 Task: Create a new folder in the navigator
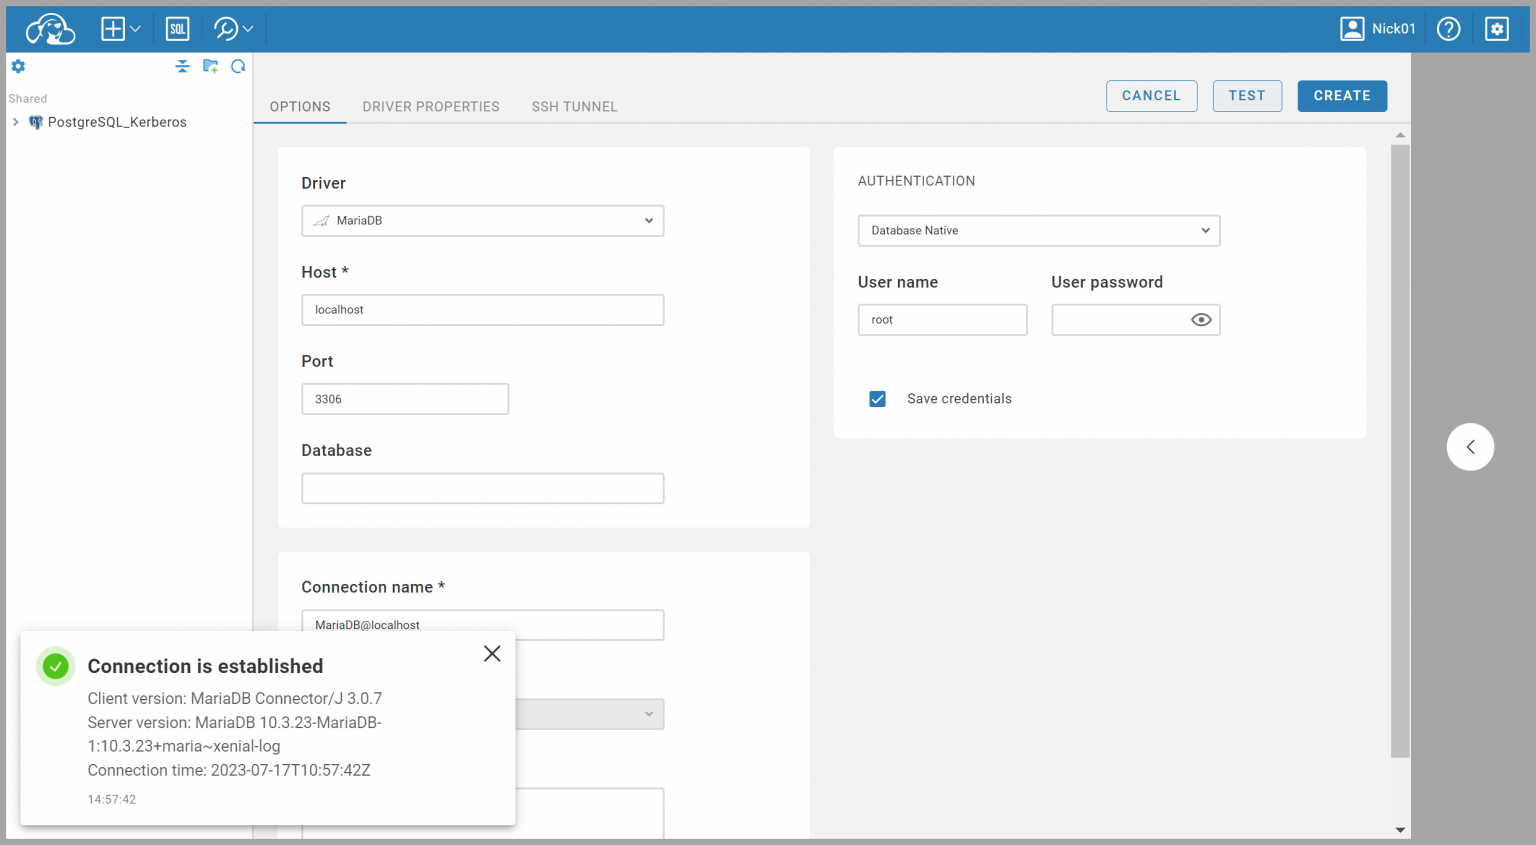[x=210, y=66]
